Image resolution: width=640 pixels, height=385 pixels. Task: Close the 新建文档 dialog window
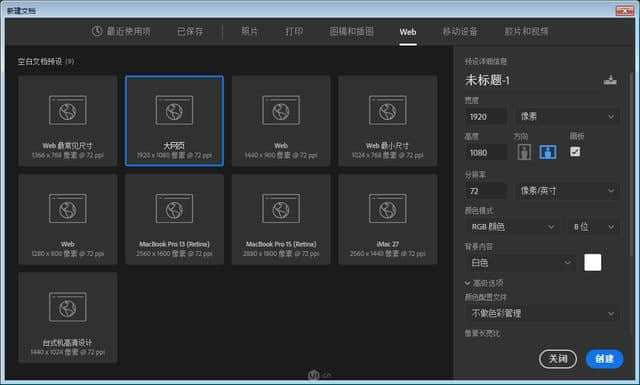tap(624, 11)
